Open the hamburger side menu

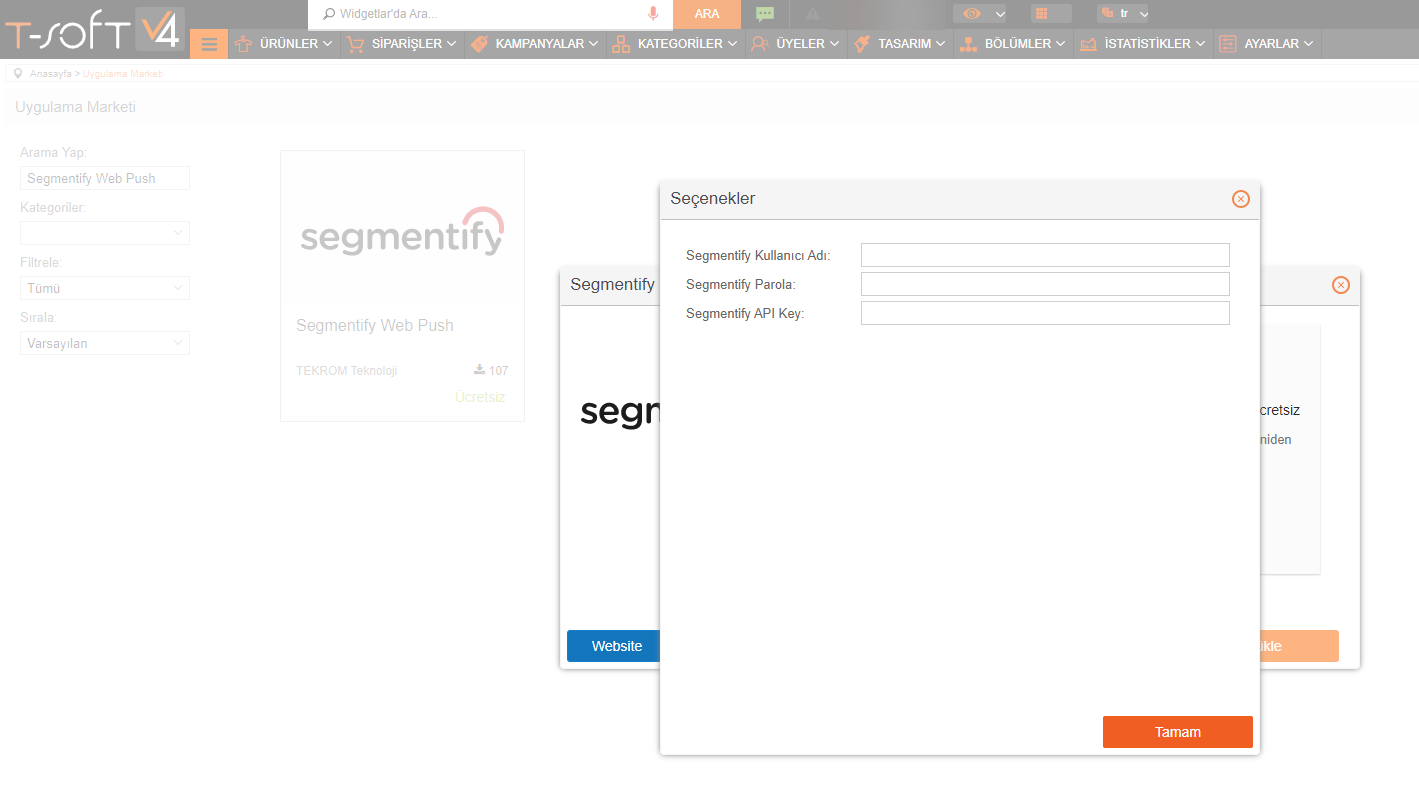[x=209, y=44]
